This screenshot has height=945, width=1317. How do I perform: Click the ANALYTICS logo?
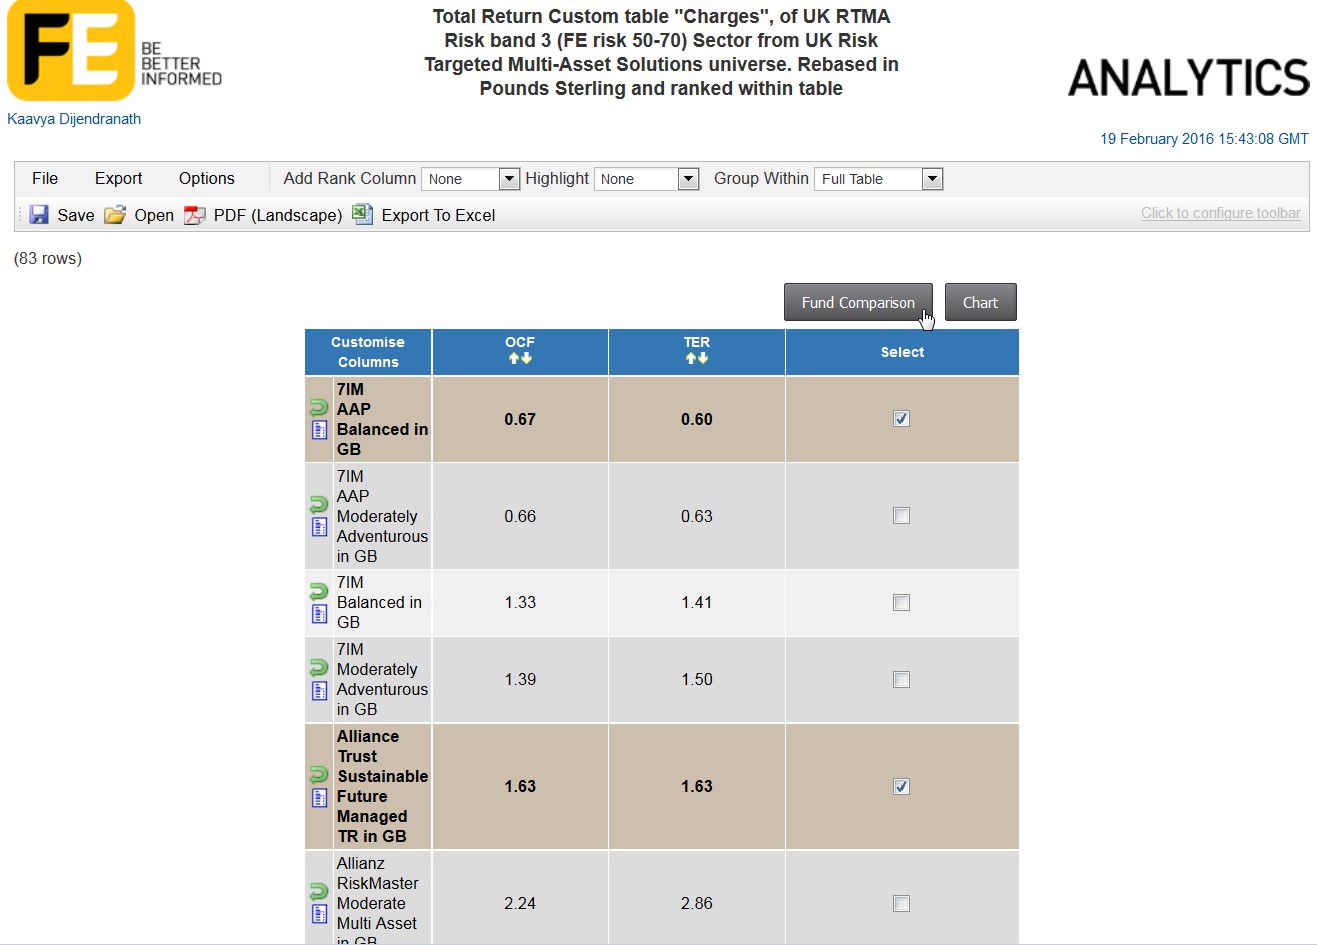[x=1189, y=78]
